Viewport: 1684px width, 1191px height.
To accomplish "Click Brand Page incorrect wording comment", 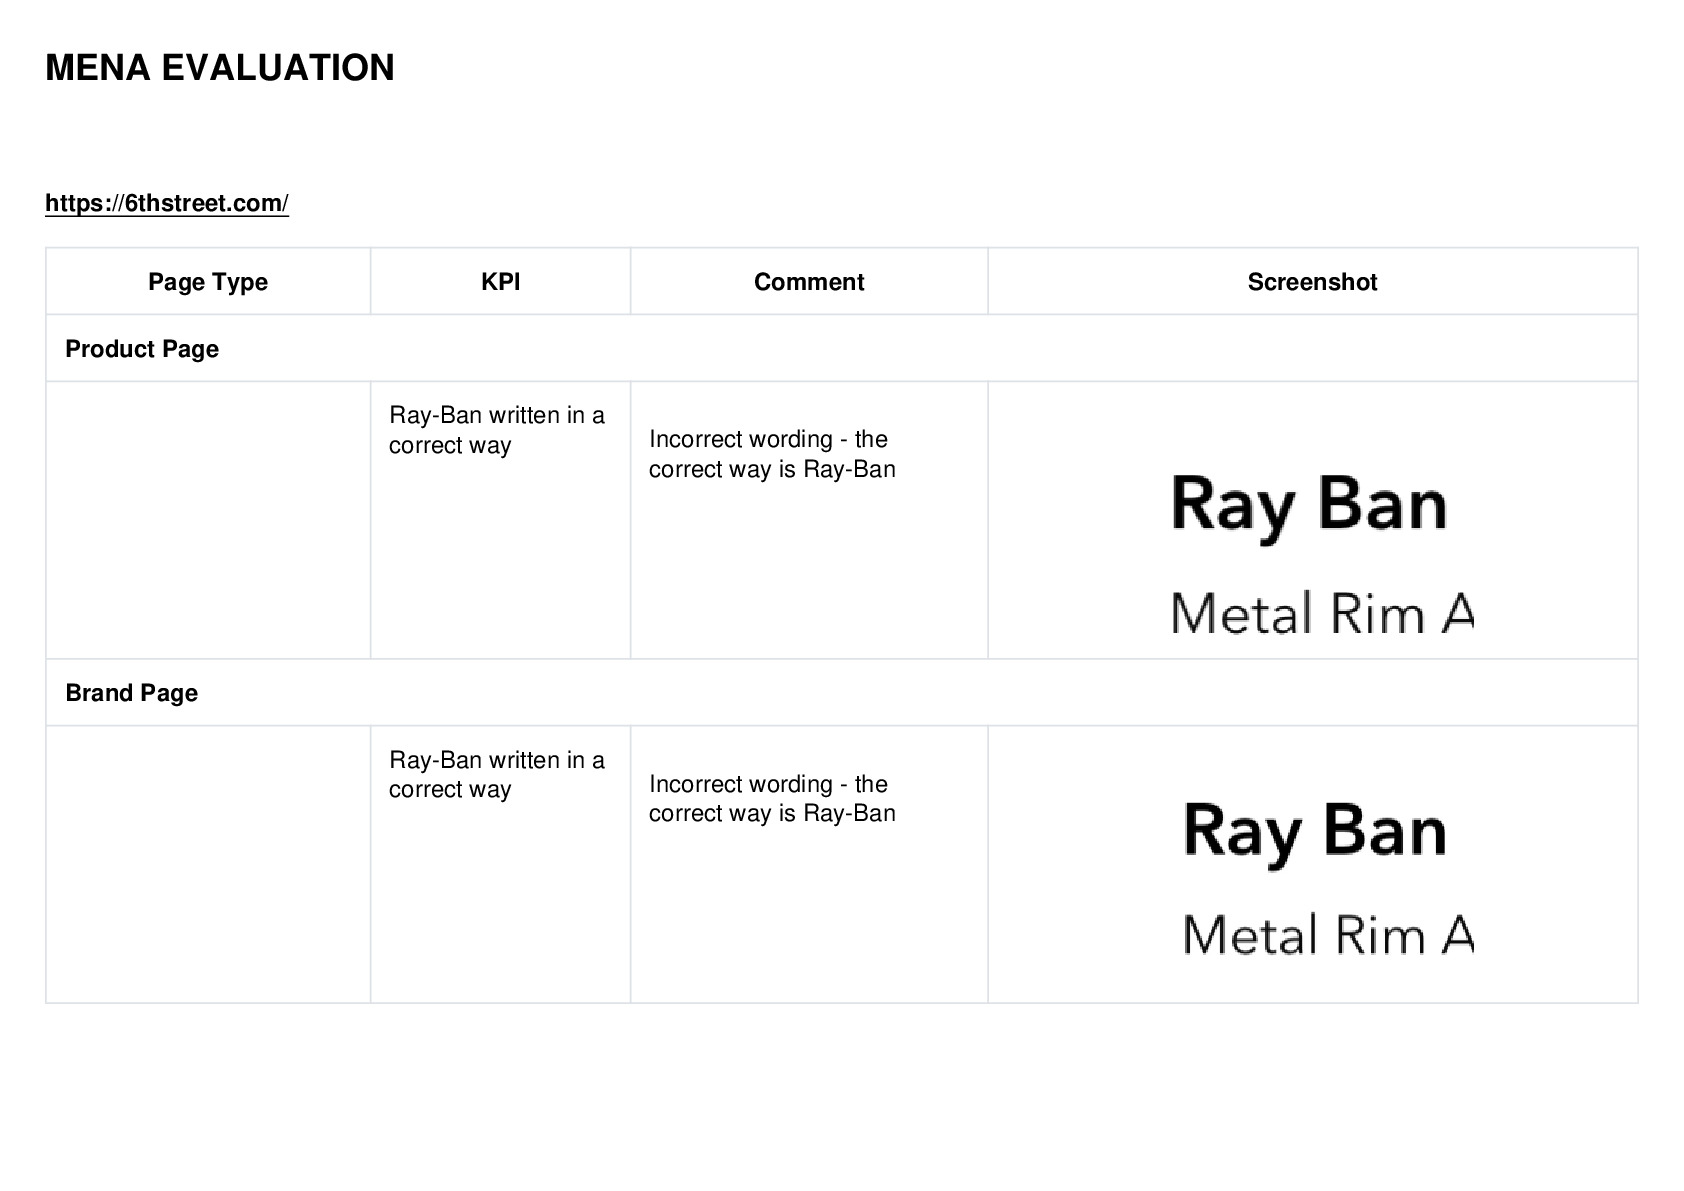I will 772,798.
